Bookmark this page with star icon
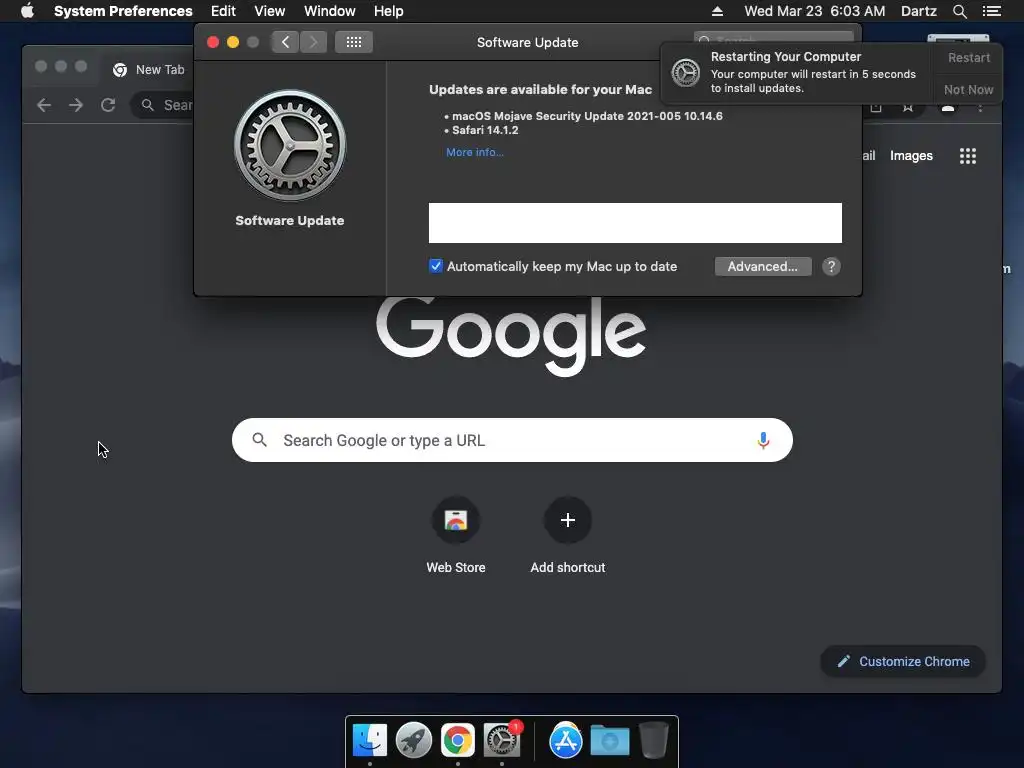The image size is (1024, 768). (x=908, y=107)
